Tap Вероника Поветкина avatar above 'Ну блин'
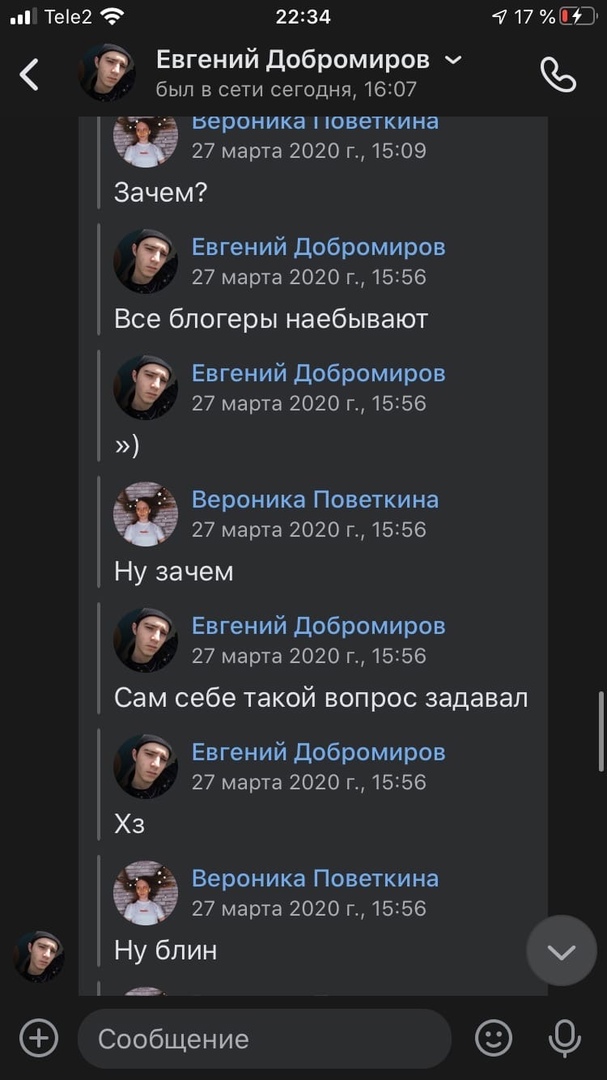The height and width of the screenshot is (1080, 607). [145, 893]
